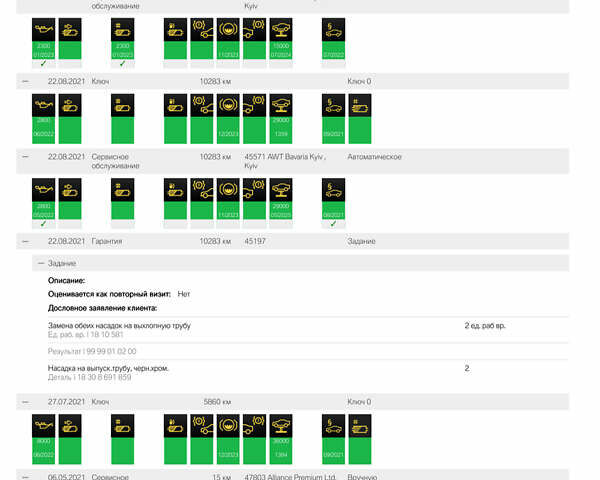Click vehicle check icon showing 30000 in 27.07.2021 row
The image size is (600, 480).
(281, 423)
